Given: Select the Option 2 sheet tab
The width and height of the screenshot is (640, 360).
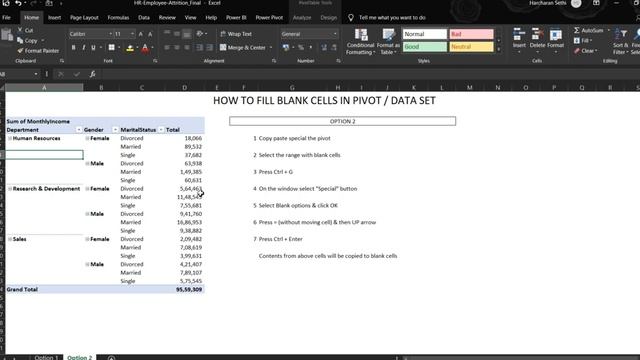Looking at the screenshot, I should coord(80,358).
